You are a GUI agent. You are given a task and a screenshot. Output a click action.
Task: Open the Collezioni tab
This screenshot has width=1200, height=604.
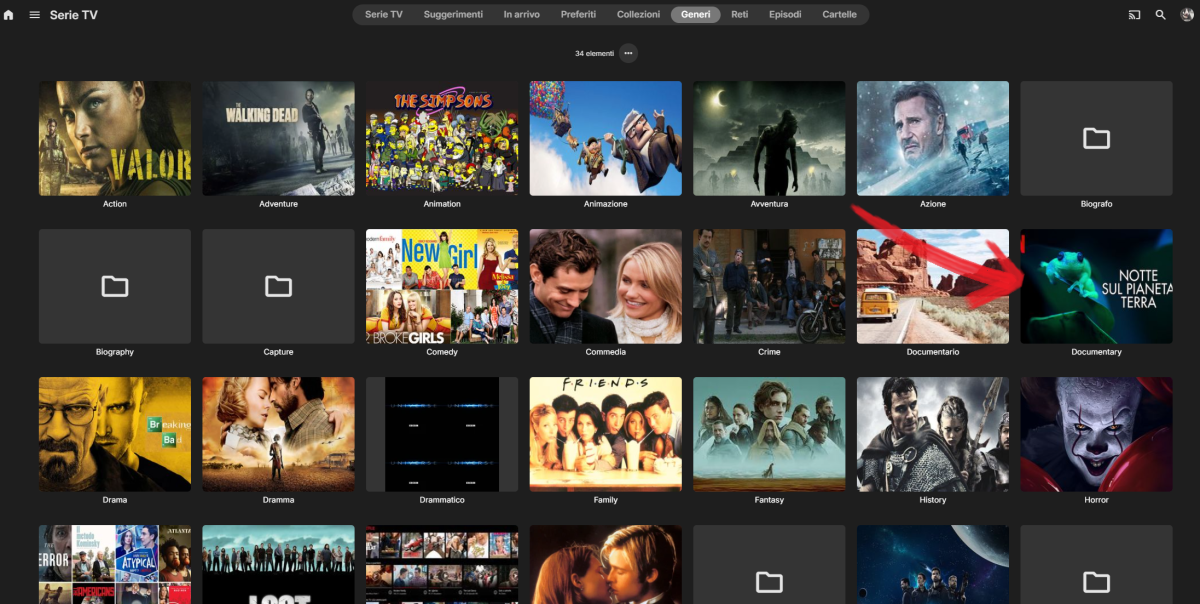click(638, 15)
